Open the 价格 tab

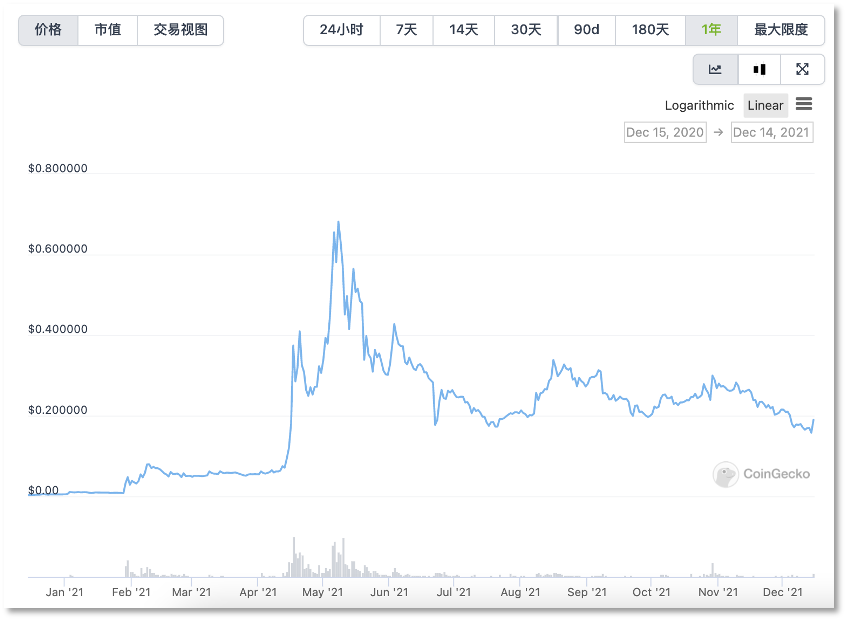[x=48, y=30]
